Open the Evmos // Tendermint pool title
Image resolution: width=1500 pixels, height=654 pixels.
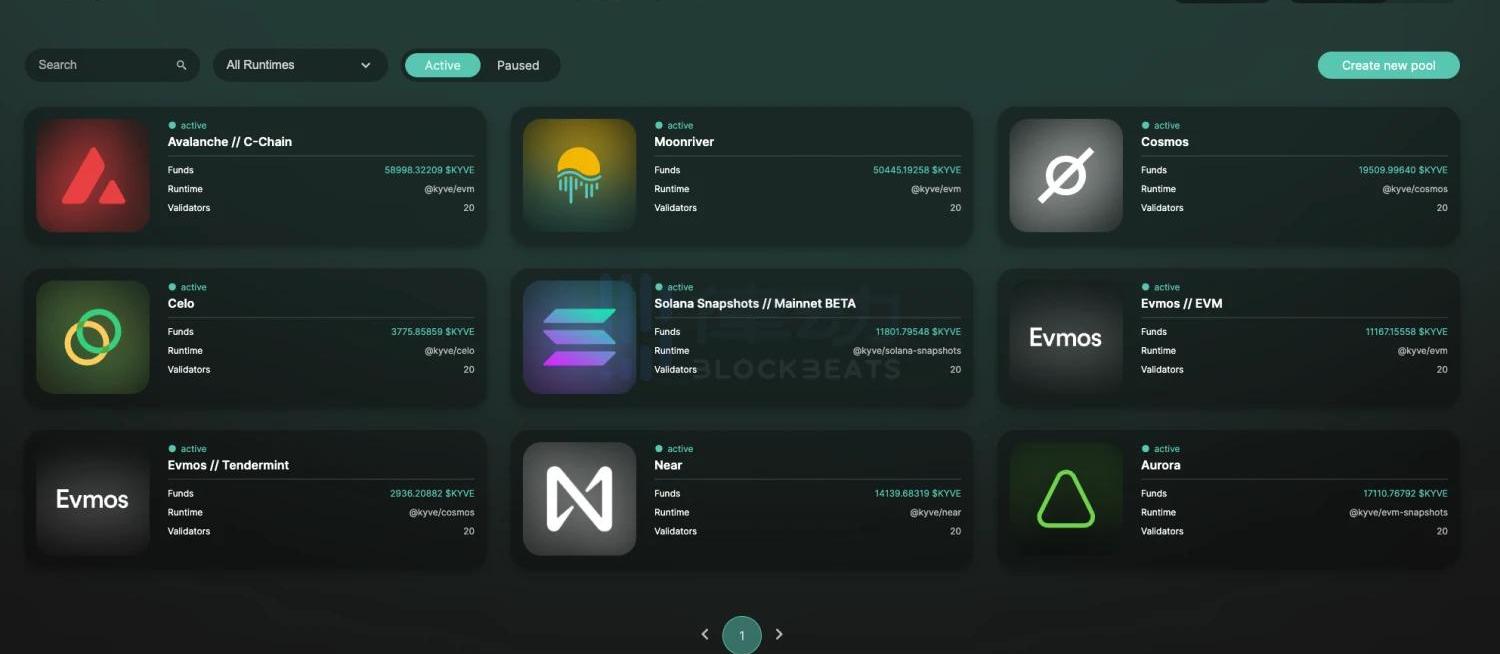pyautogui.click(x=228, y=465)
